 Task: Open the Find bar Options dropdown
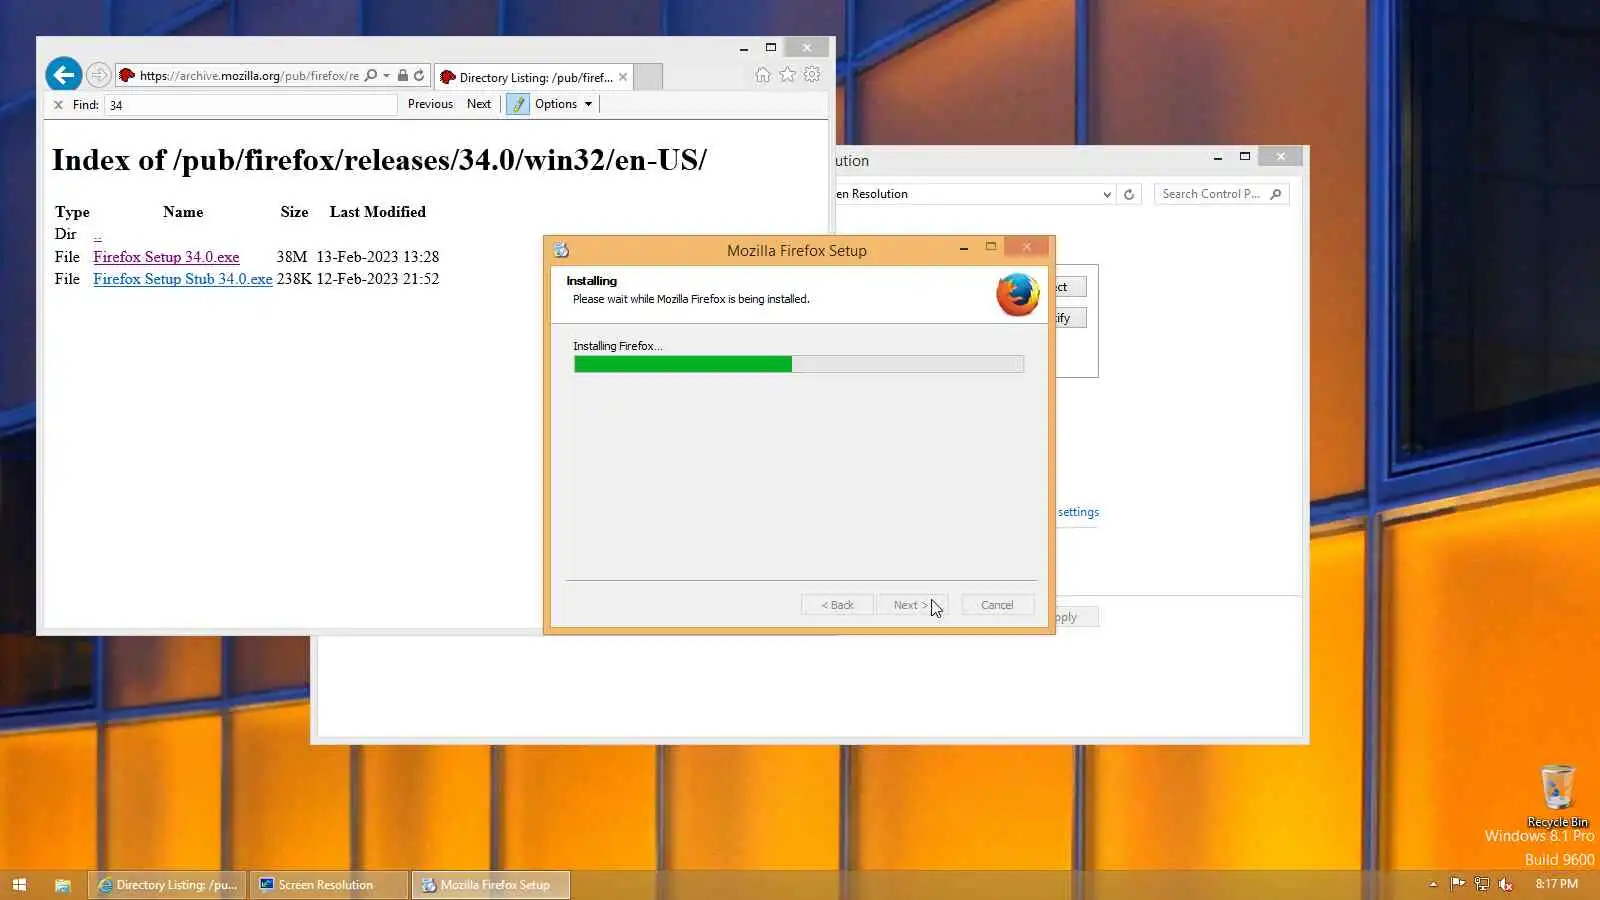click(x=563, y=104)
